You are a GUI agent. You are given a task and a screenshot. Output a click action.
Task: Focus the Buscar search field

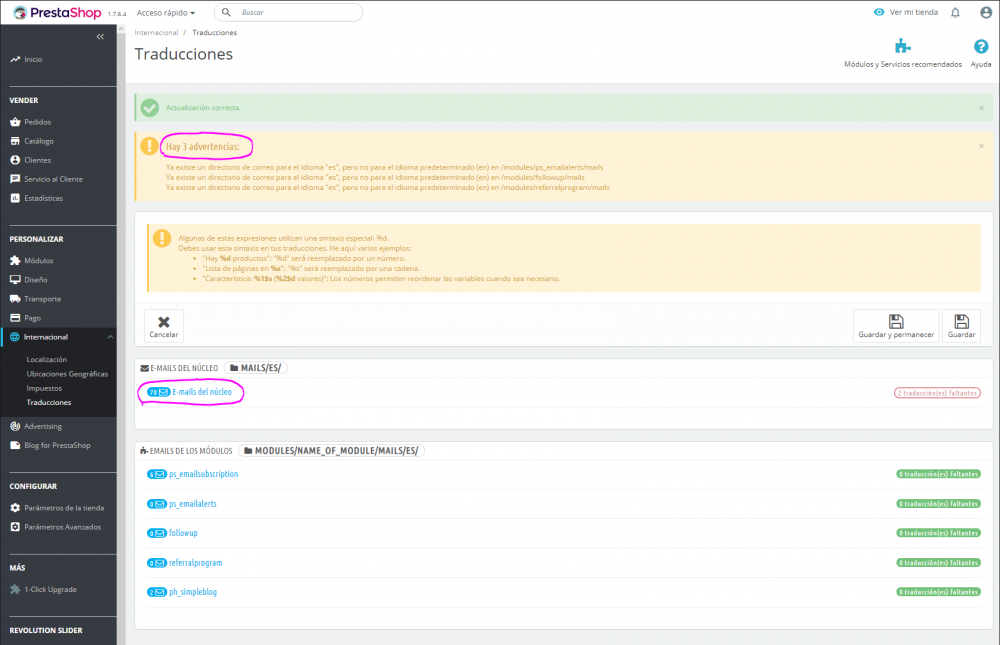(x=288, y=12)
